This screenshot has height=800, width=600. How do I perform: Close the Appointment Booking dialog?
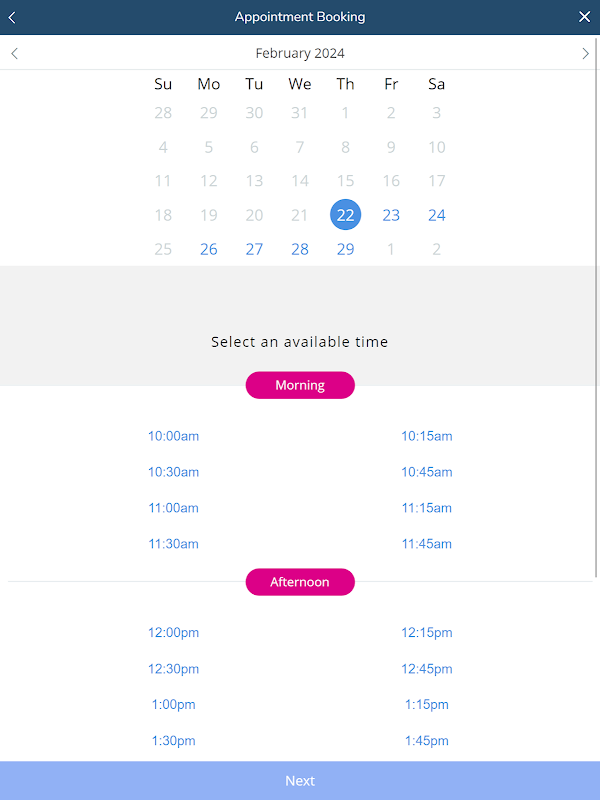click(585, 17)
